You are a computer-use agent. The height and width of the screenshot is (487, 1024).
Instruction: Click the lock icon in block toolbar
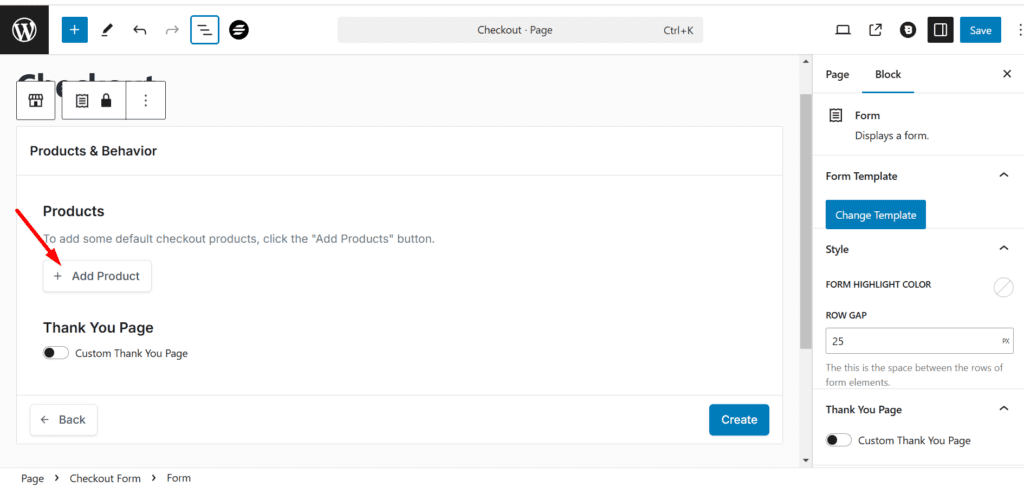pos(106,100)
